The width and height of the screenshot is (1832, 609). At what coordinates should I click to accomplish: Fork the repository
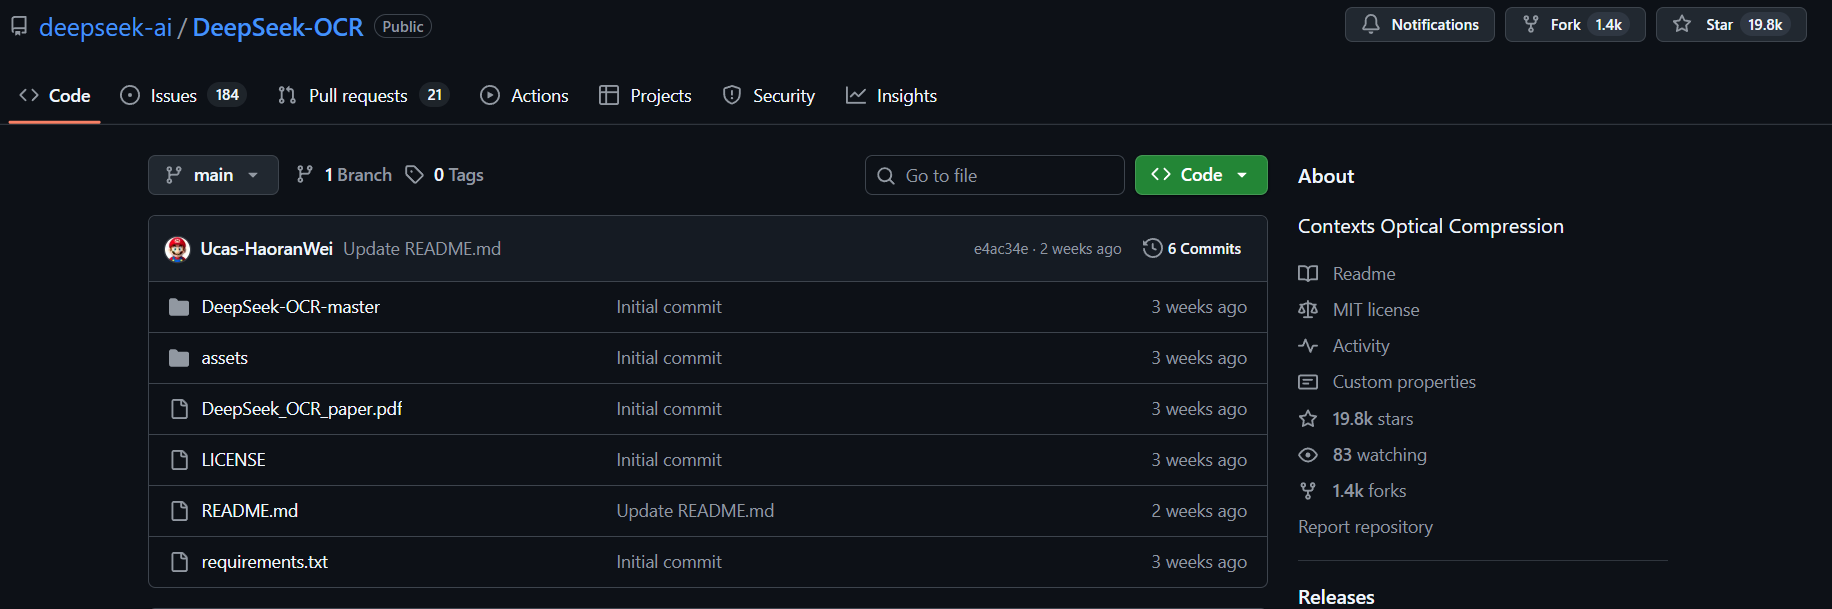pyautogui.click(x=1574, y=25)
